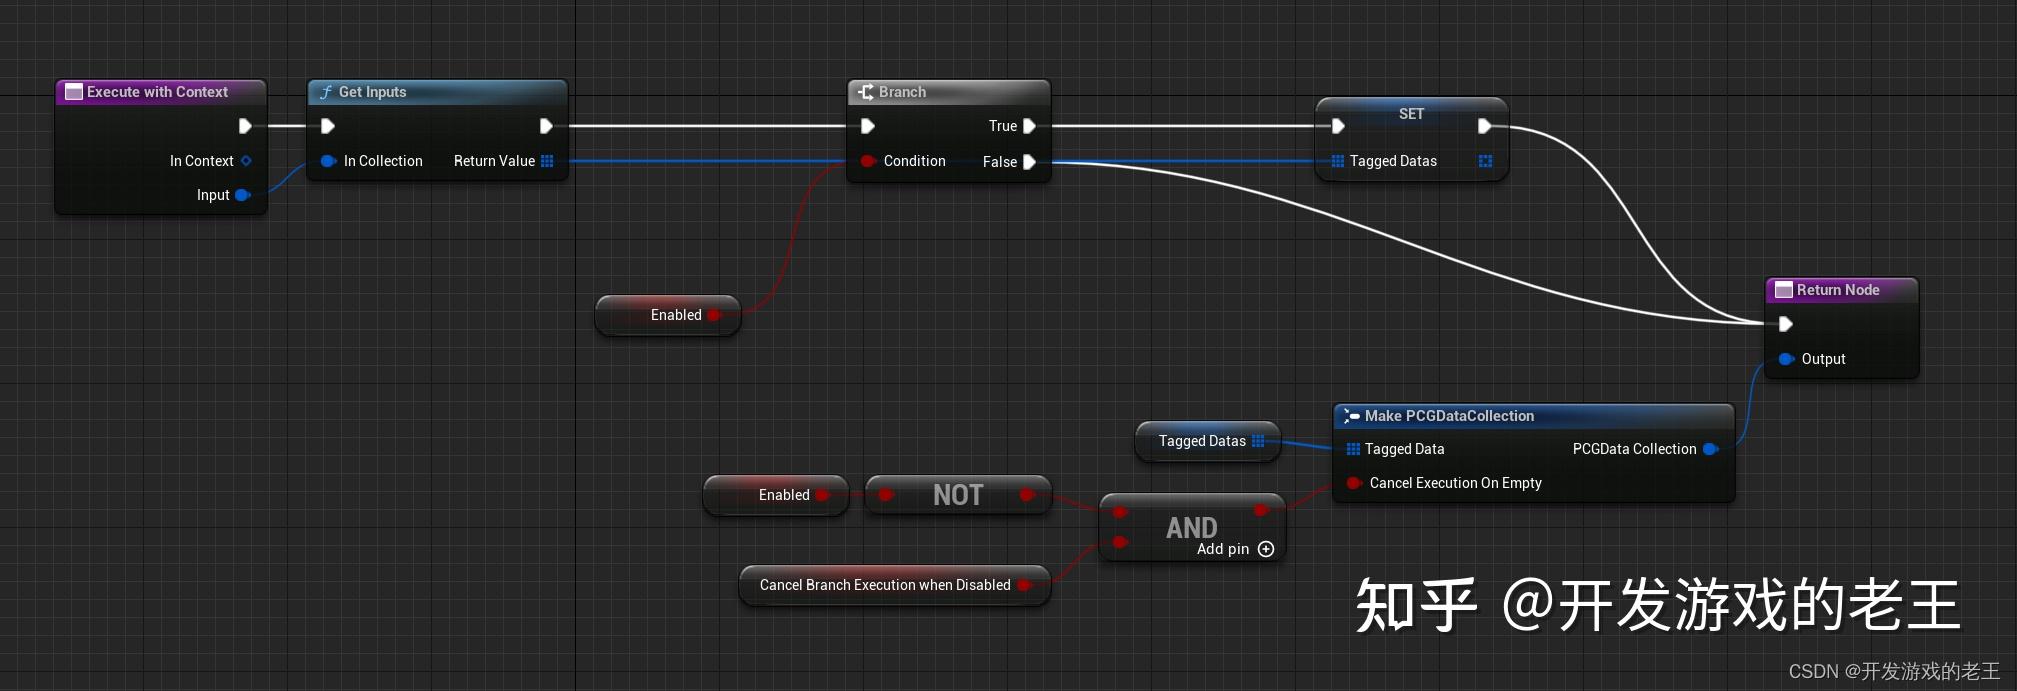Screen dimensions: 2017x691
Task: Click the SET node exec output pin
Action: click(x=1484, y=126)
